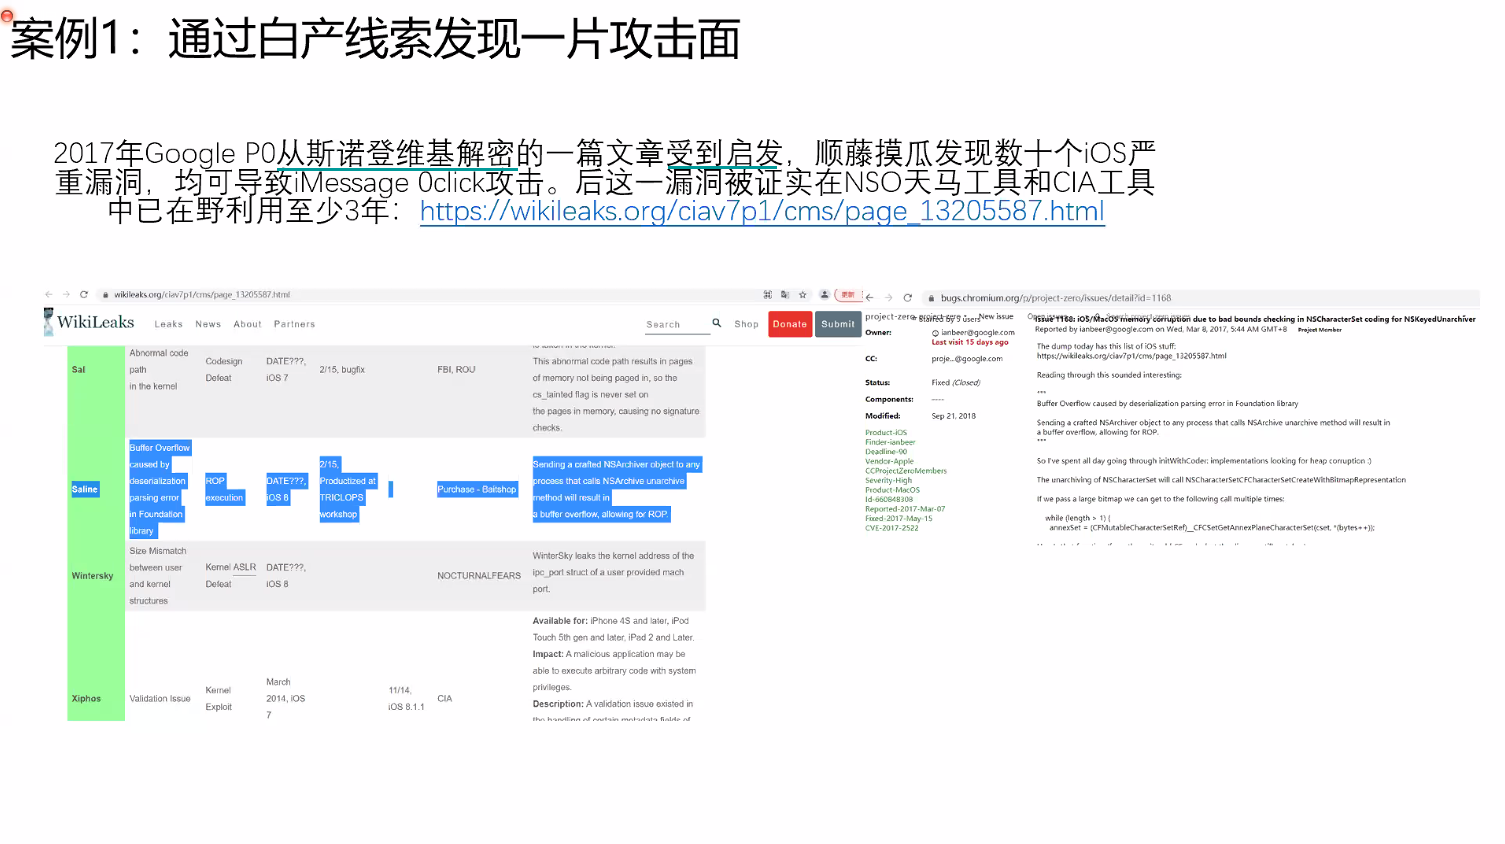Click the Fixed (Closed) status value

tap(956, 383)
